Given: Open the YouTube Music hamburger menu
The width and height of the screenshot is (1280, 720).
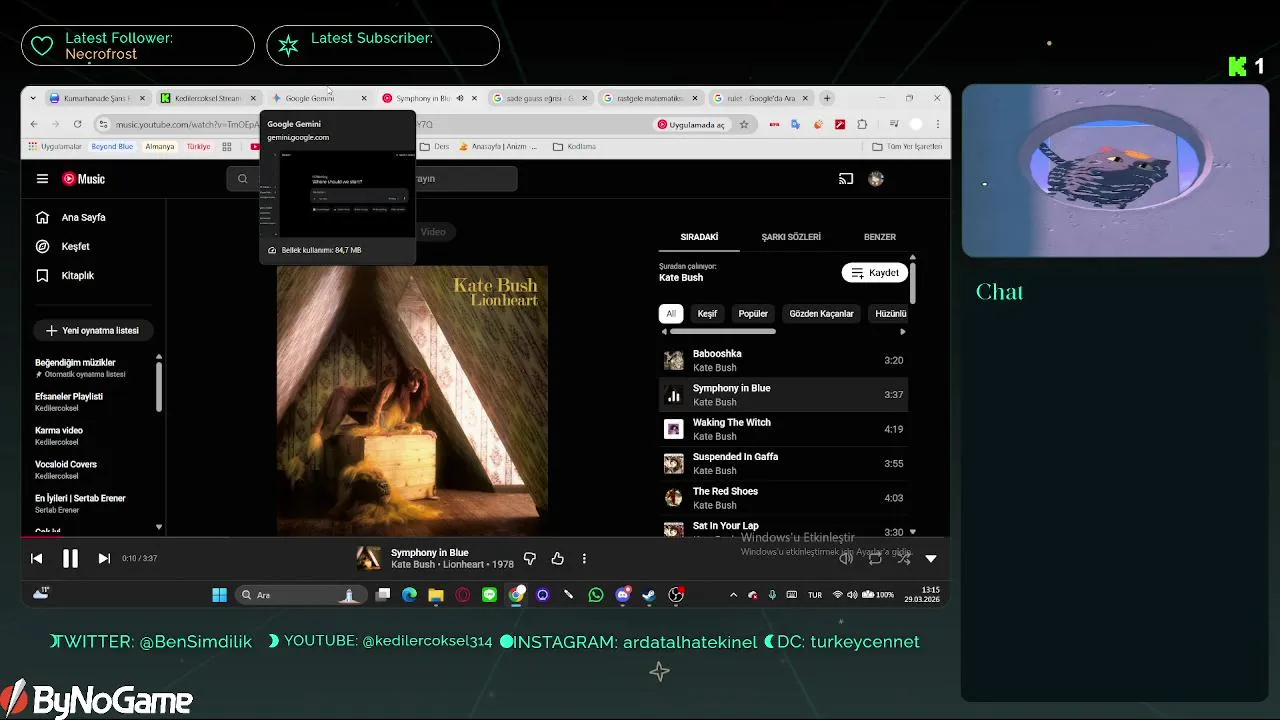Looking at the screenshot, I should point(42,179).
